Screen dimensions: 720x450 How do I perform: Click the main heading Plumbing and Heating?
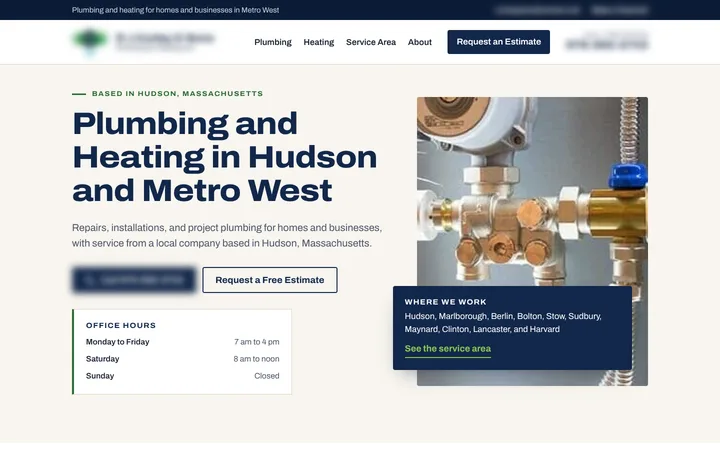225,157
